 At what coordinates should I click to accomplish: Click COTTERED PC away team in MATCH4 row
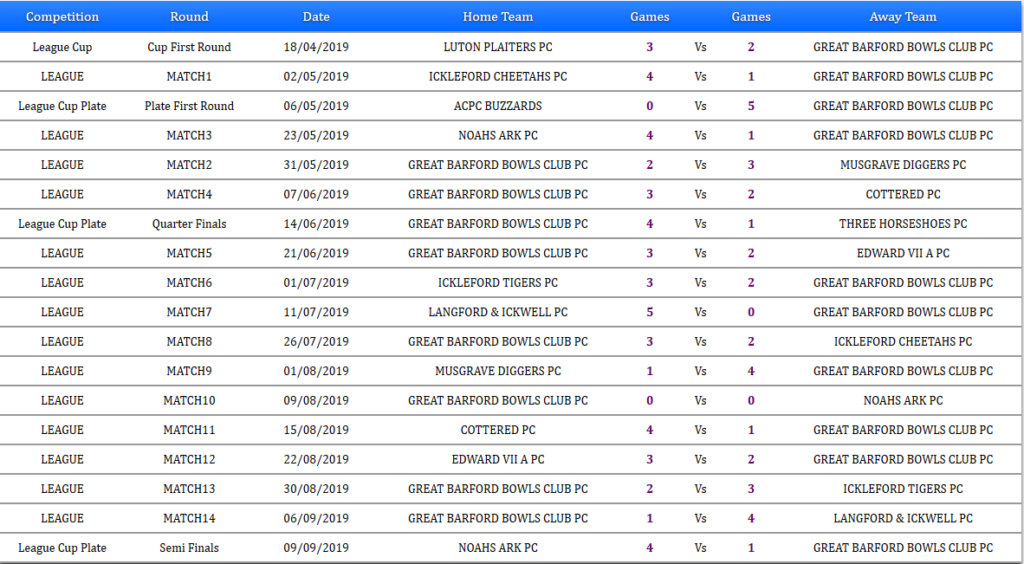pos(903,194)
